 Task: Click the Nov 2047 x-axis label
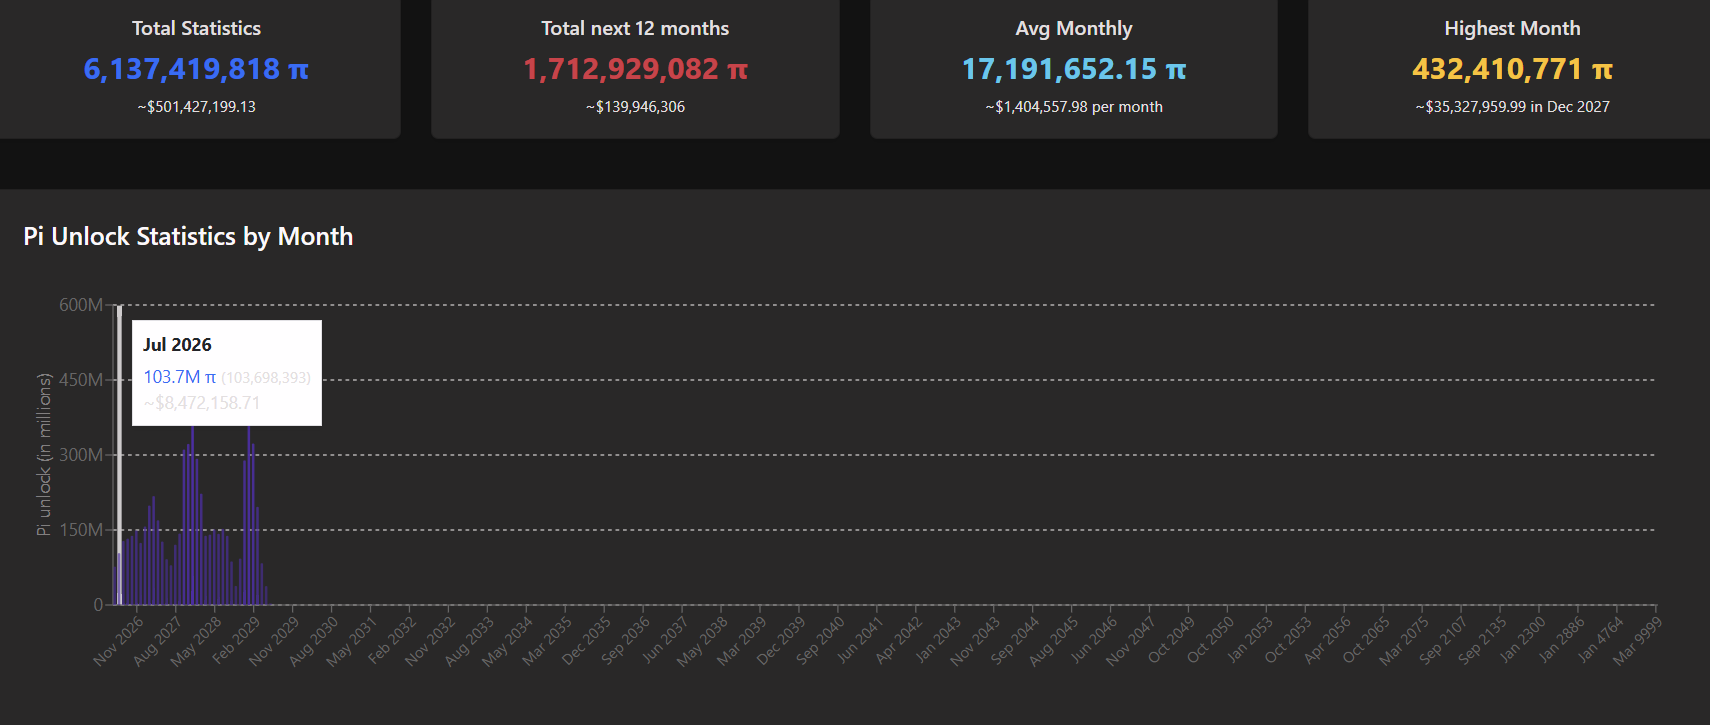(x=1133, y=641)
